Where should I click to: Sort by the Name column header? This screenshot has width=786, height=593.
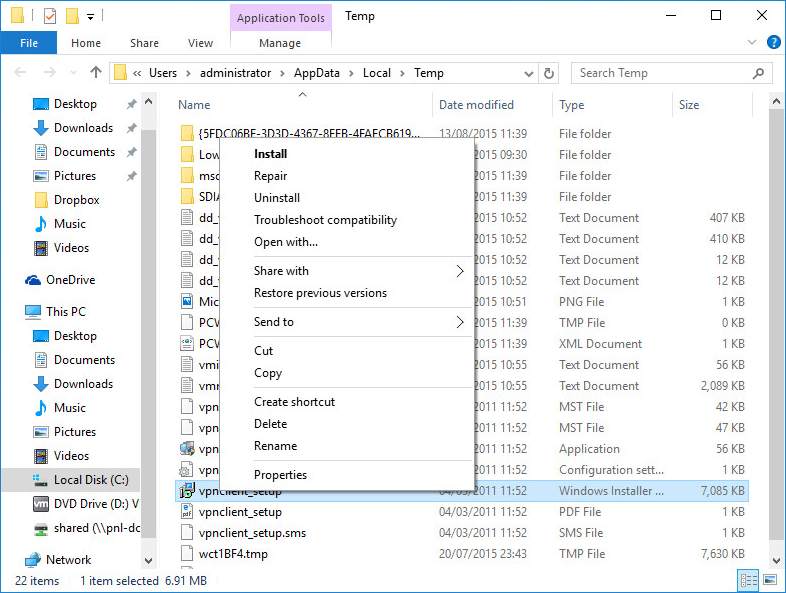pos(194,105)
